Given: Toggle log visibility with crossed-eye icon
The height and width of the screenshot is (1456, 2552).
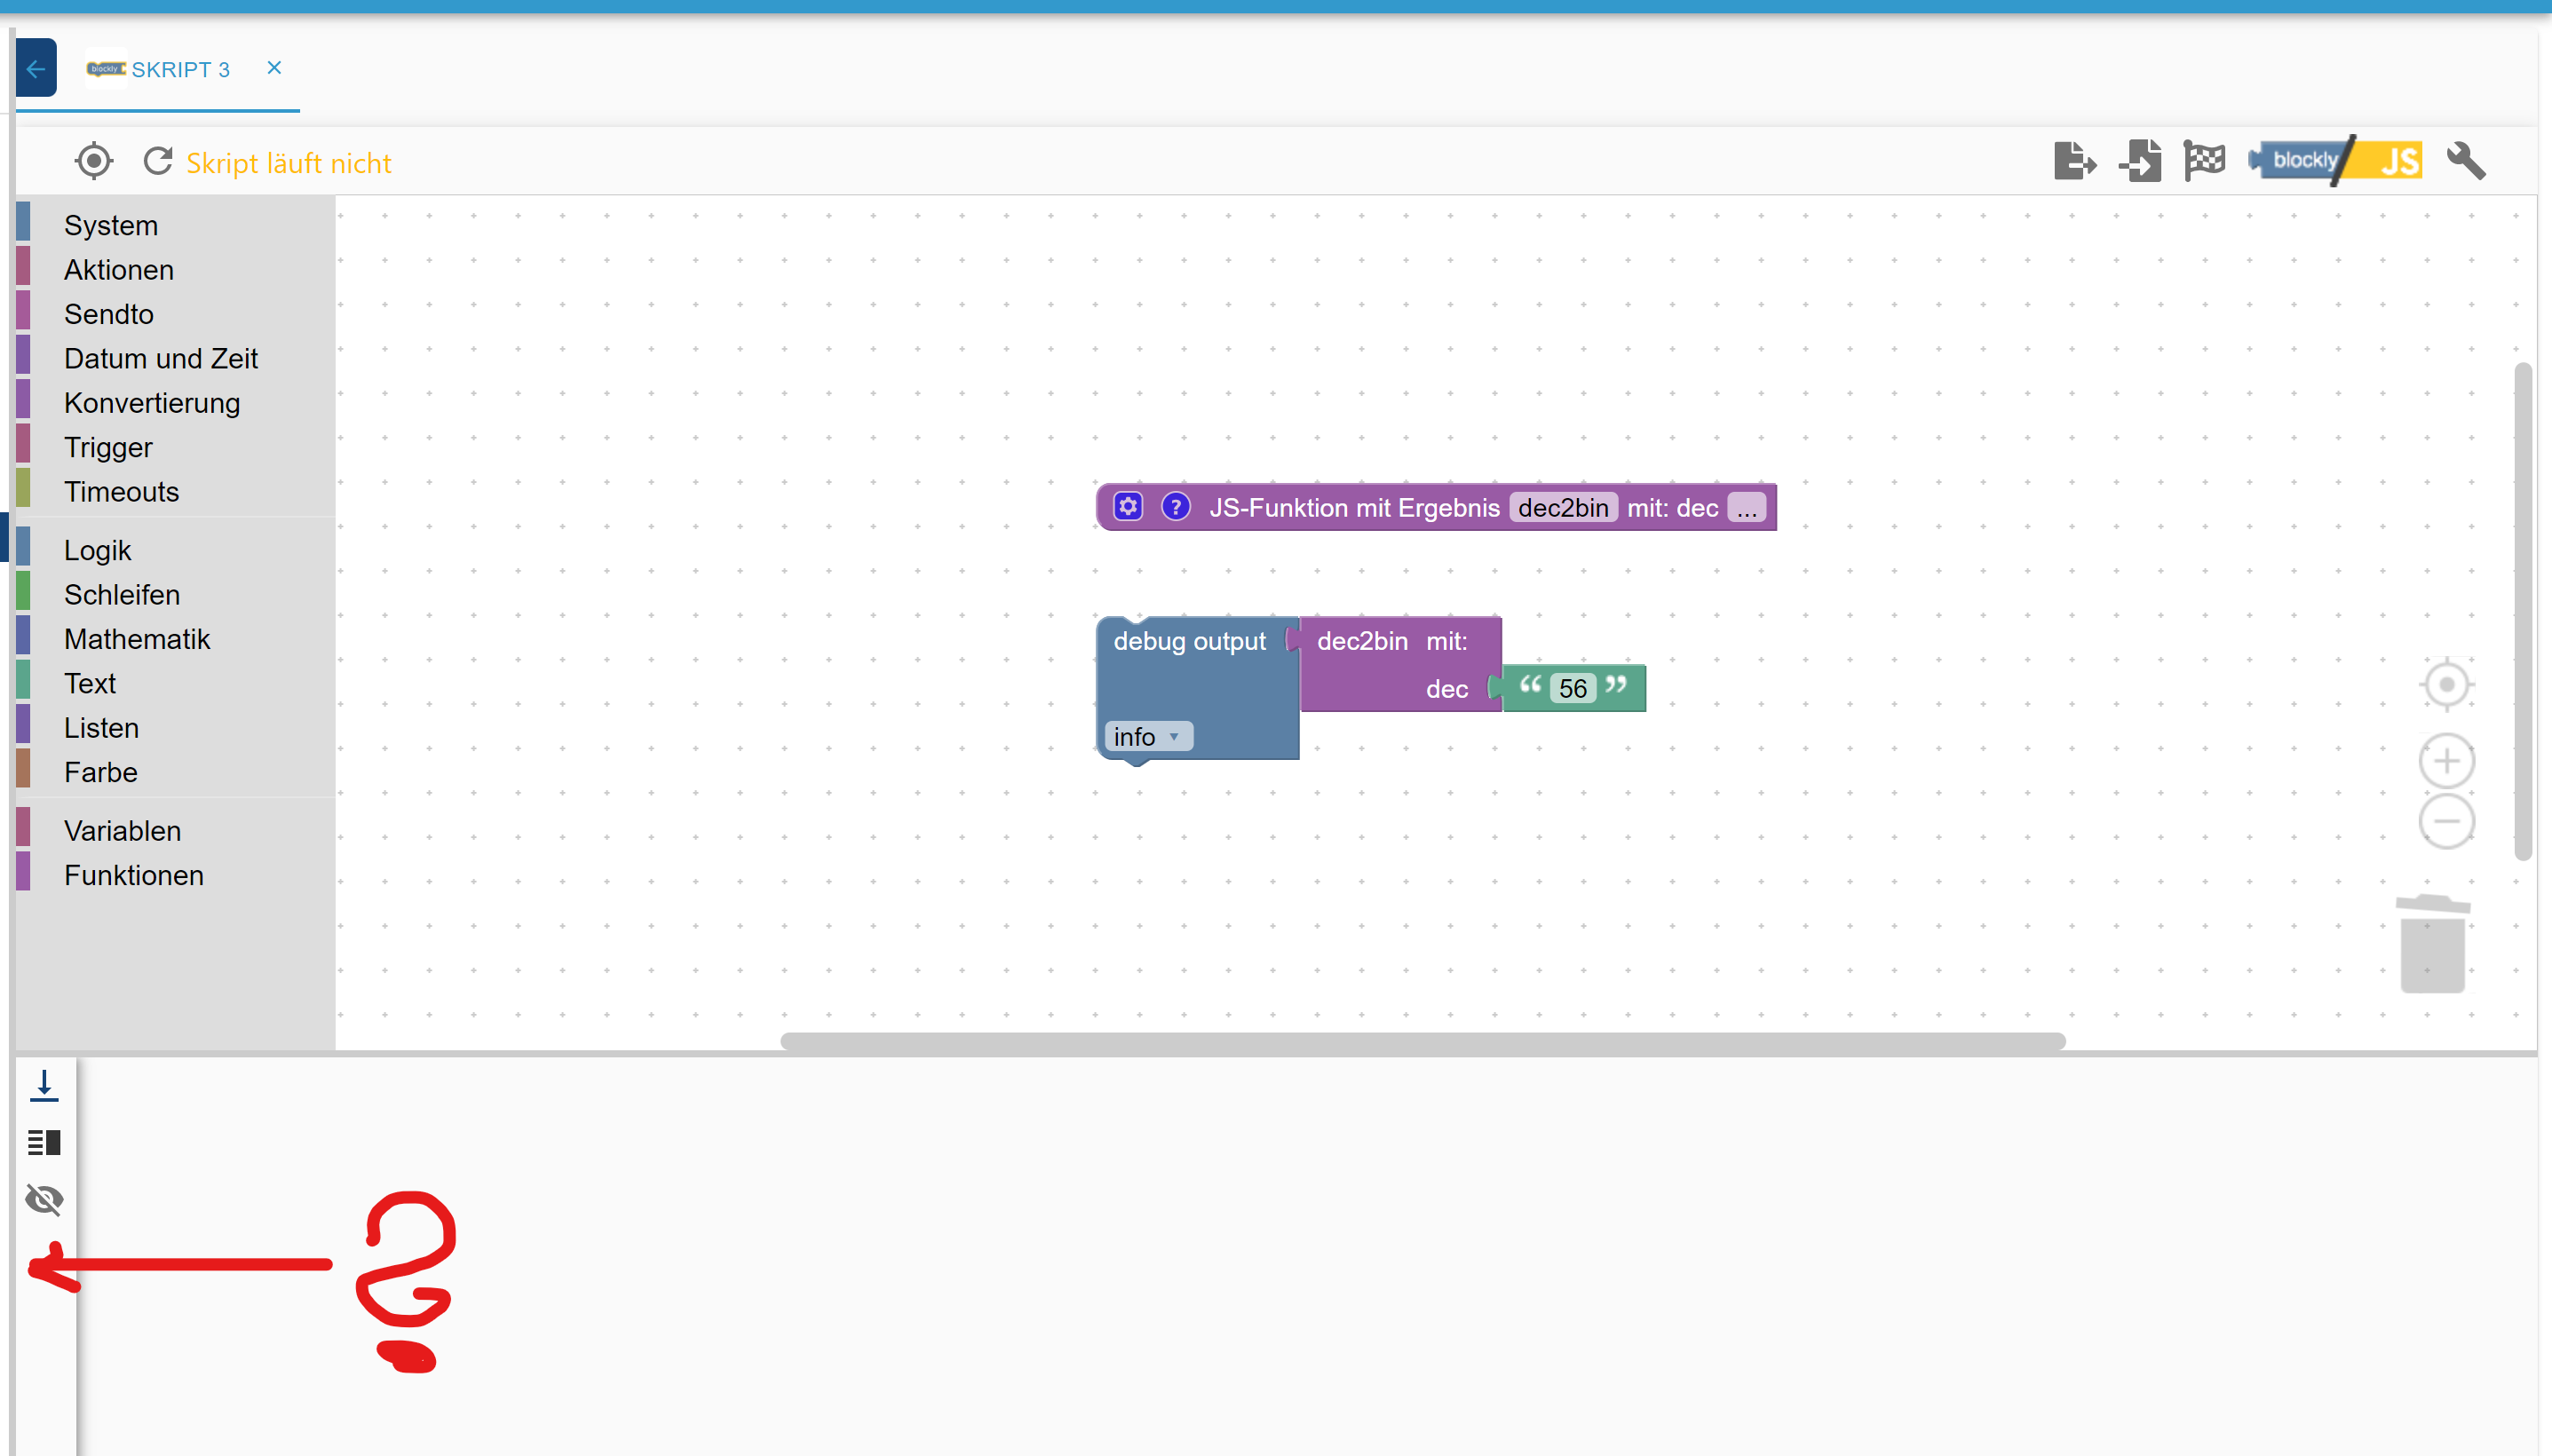Looking at the screenshot, I should [x=44, y=1199].
